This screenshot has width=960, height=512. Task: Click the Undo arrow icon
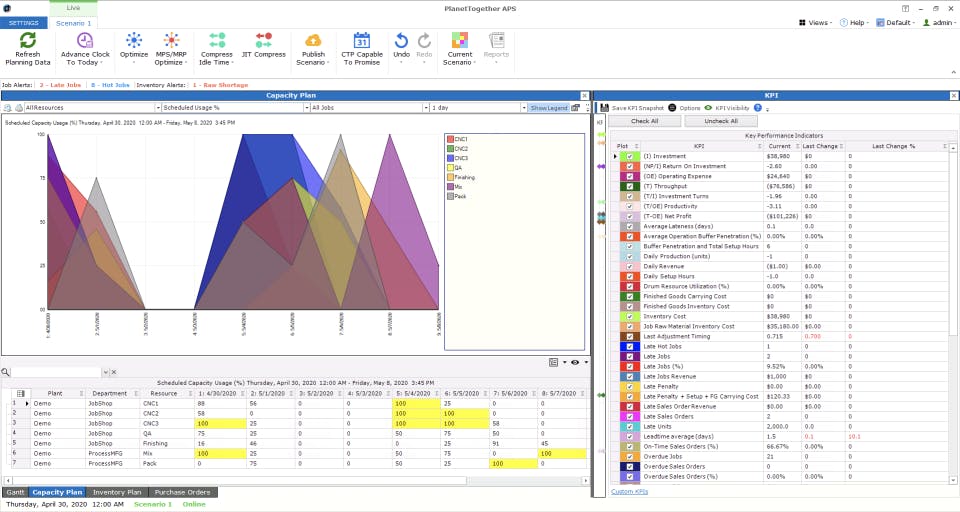(x=401, y=40)
